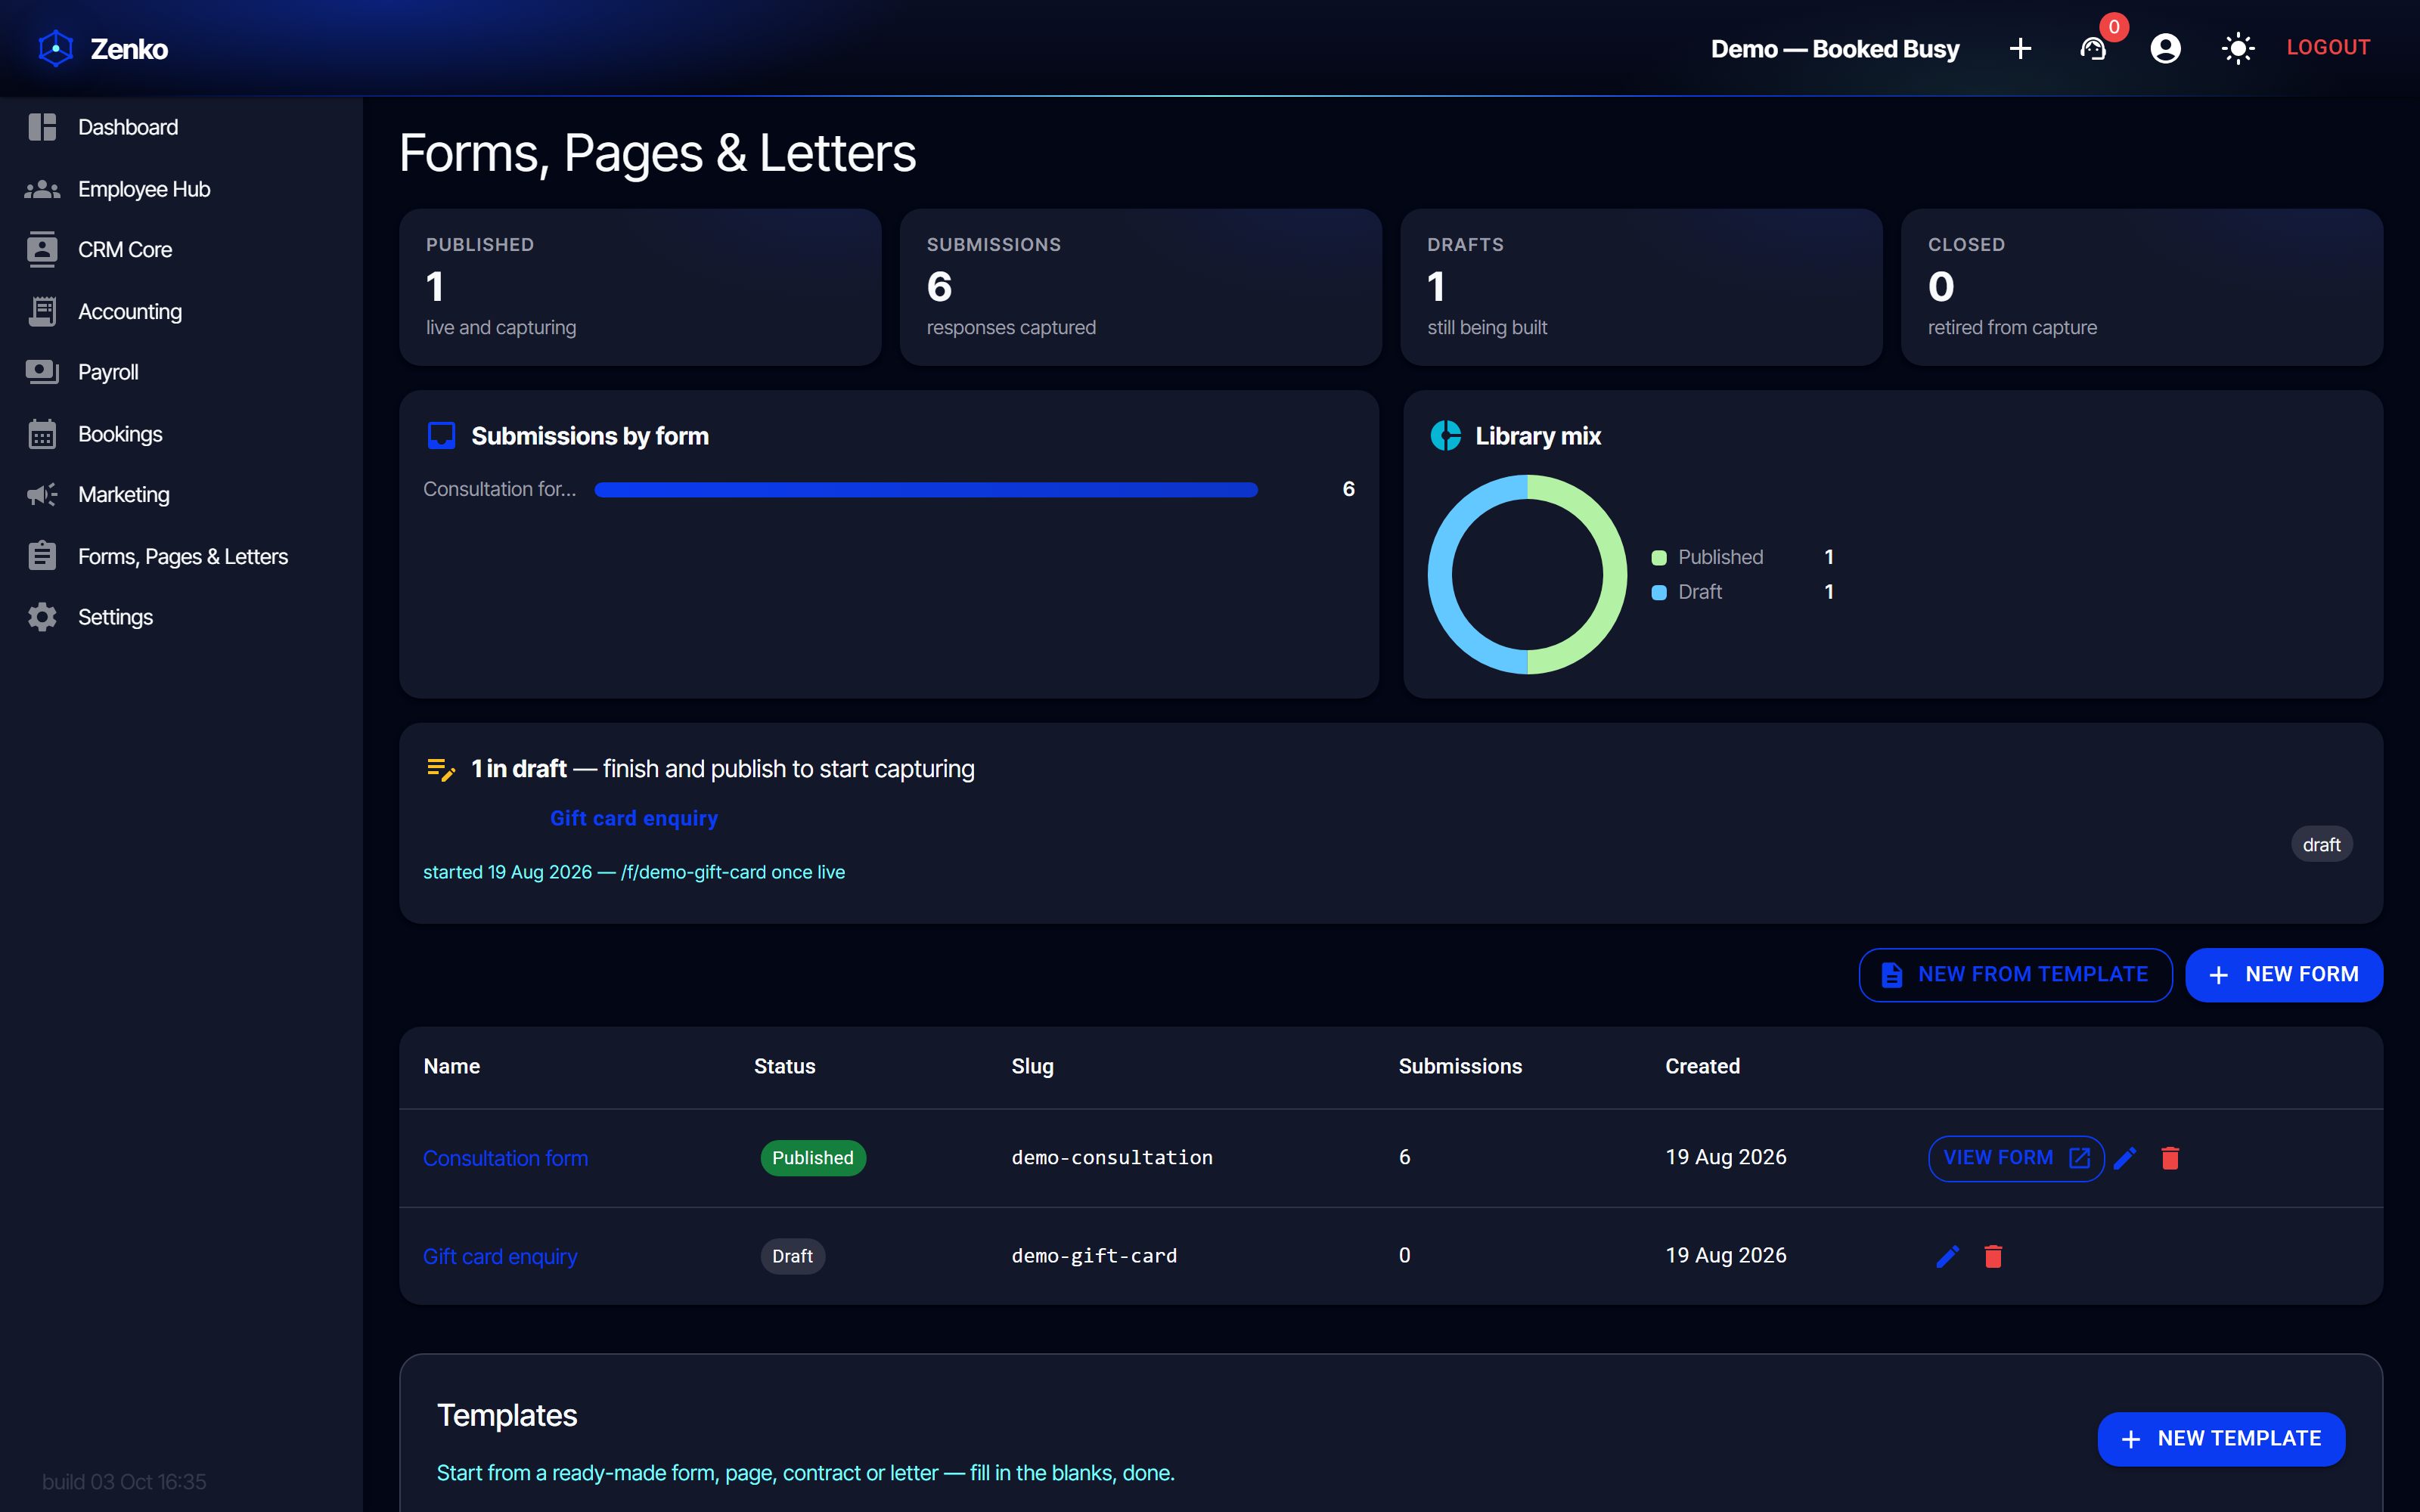Open the Bookings section
Viewport: 2420px width, 1512px height.
tap(181, 434)
